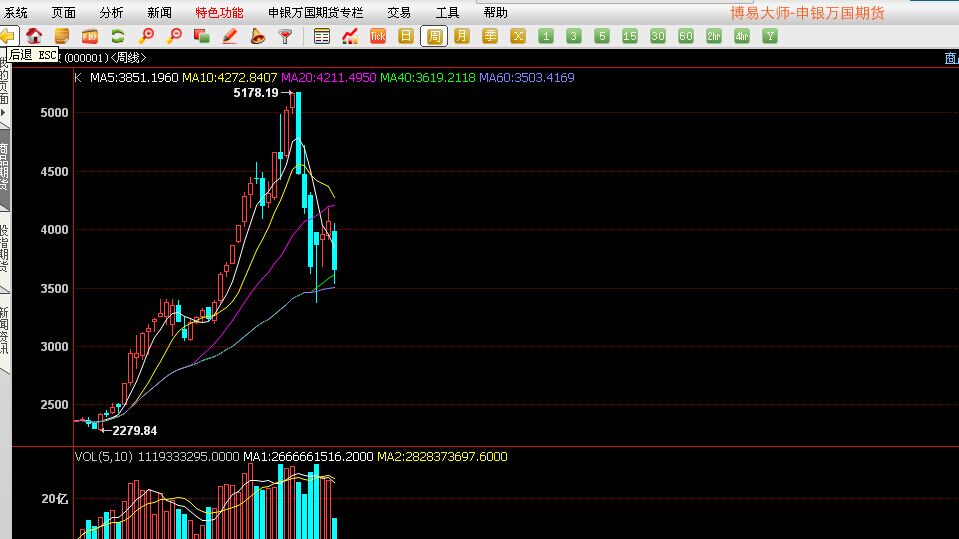The width and height of the screenshot is (959, 539).
Task: Open the 分析 menu
Action: click(112, 13)
